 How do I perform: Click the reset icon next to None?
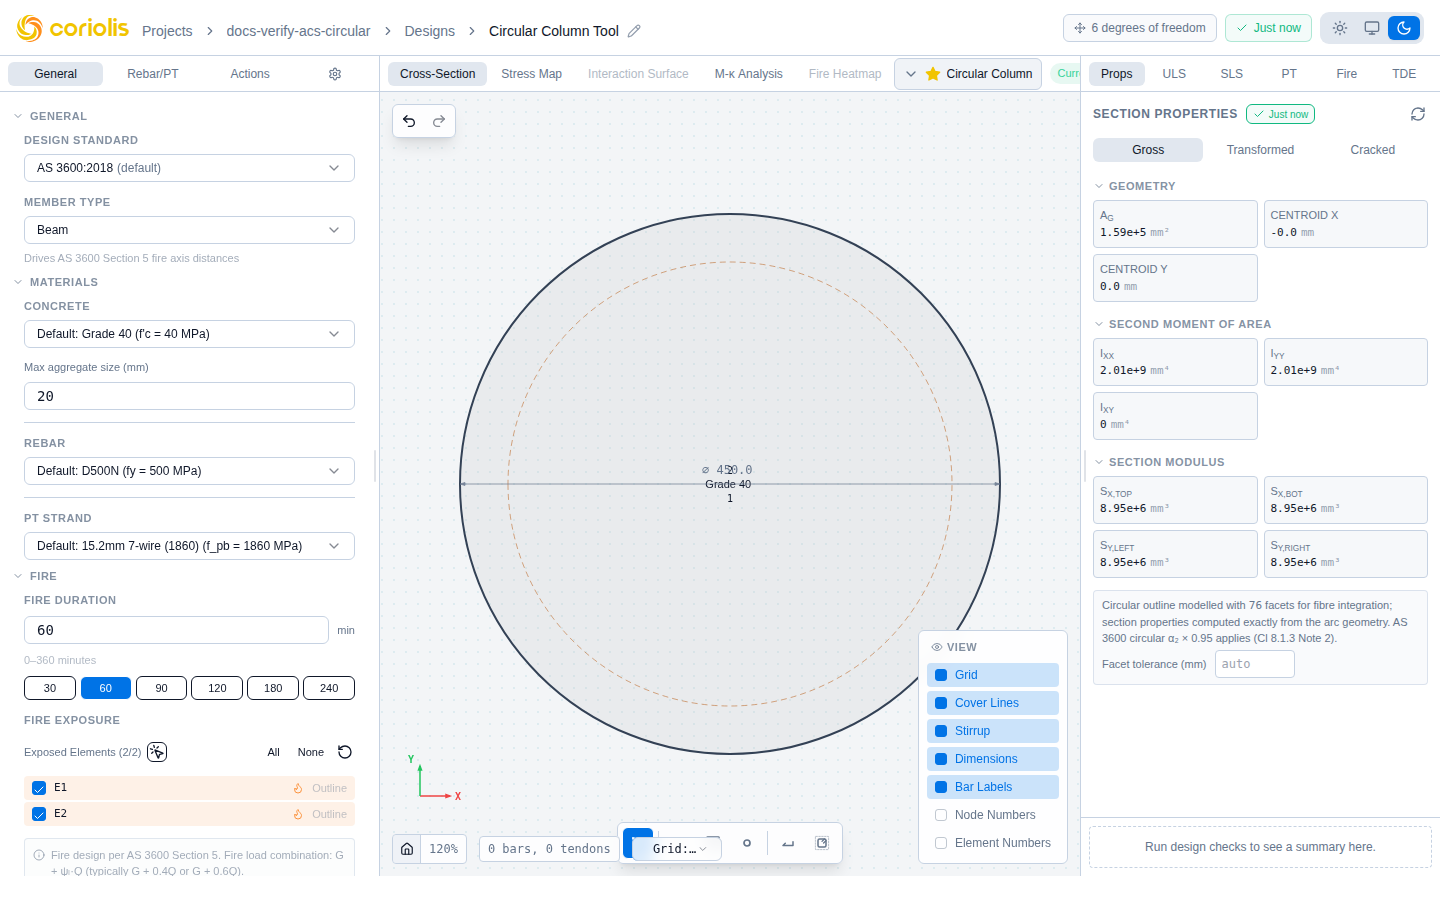[345, 752]
